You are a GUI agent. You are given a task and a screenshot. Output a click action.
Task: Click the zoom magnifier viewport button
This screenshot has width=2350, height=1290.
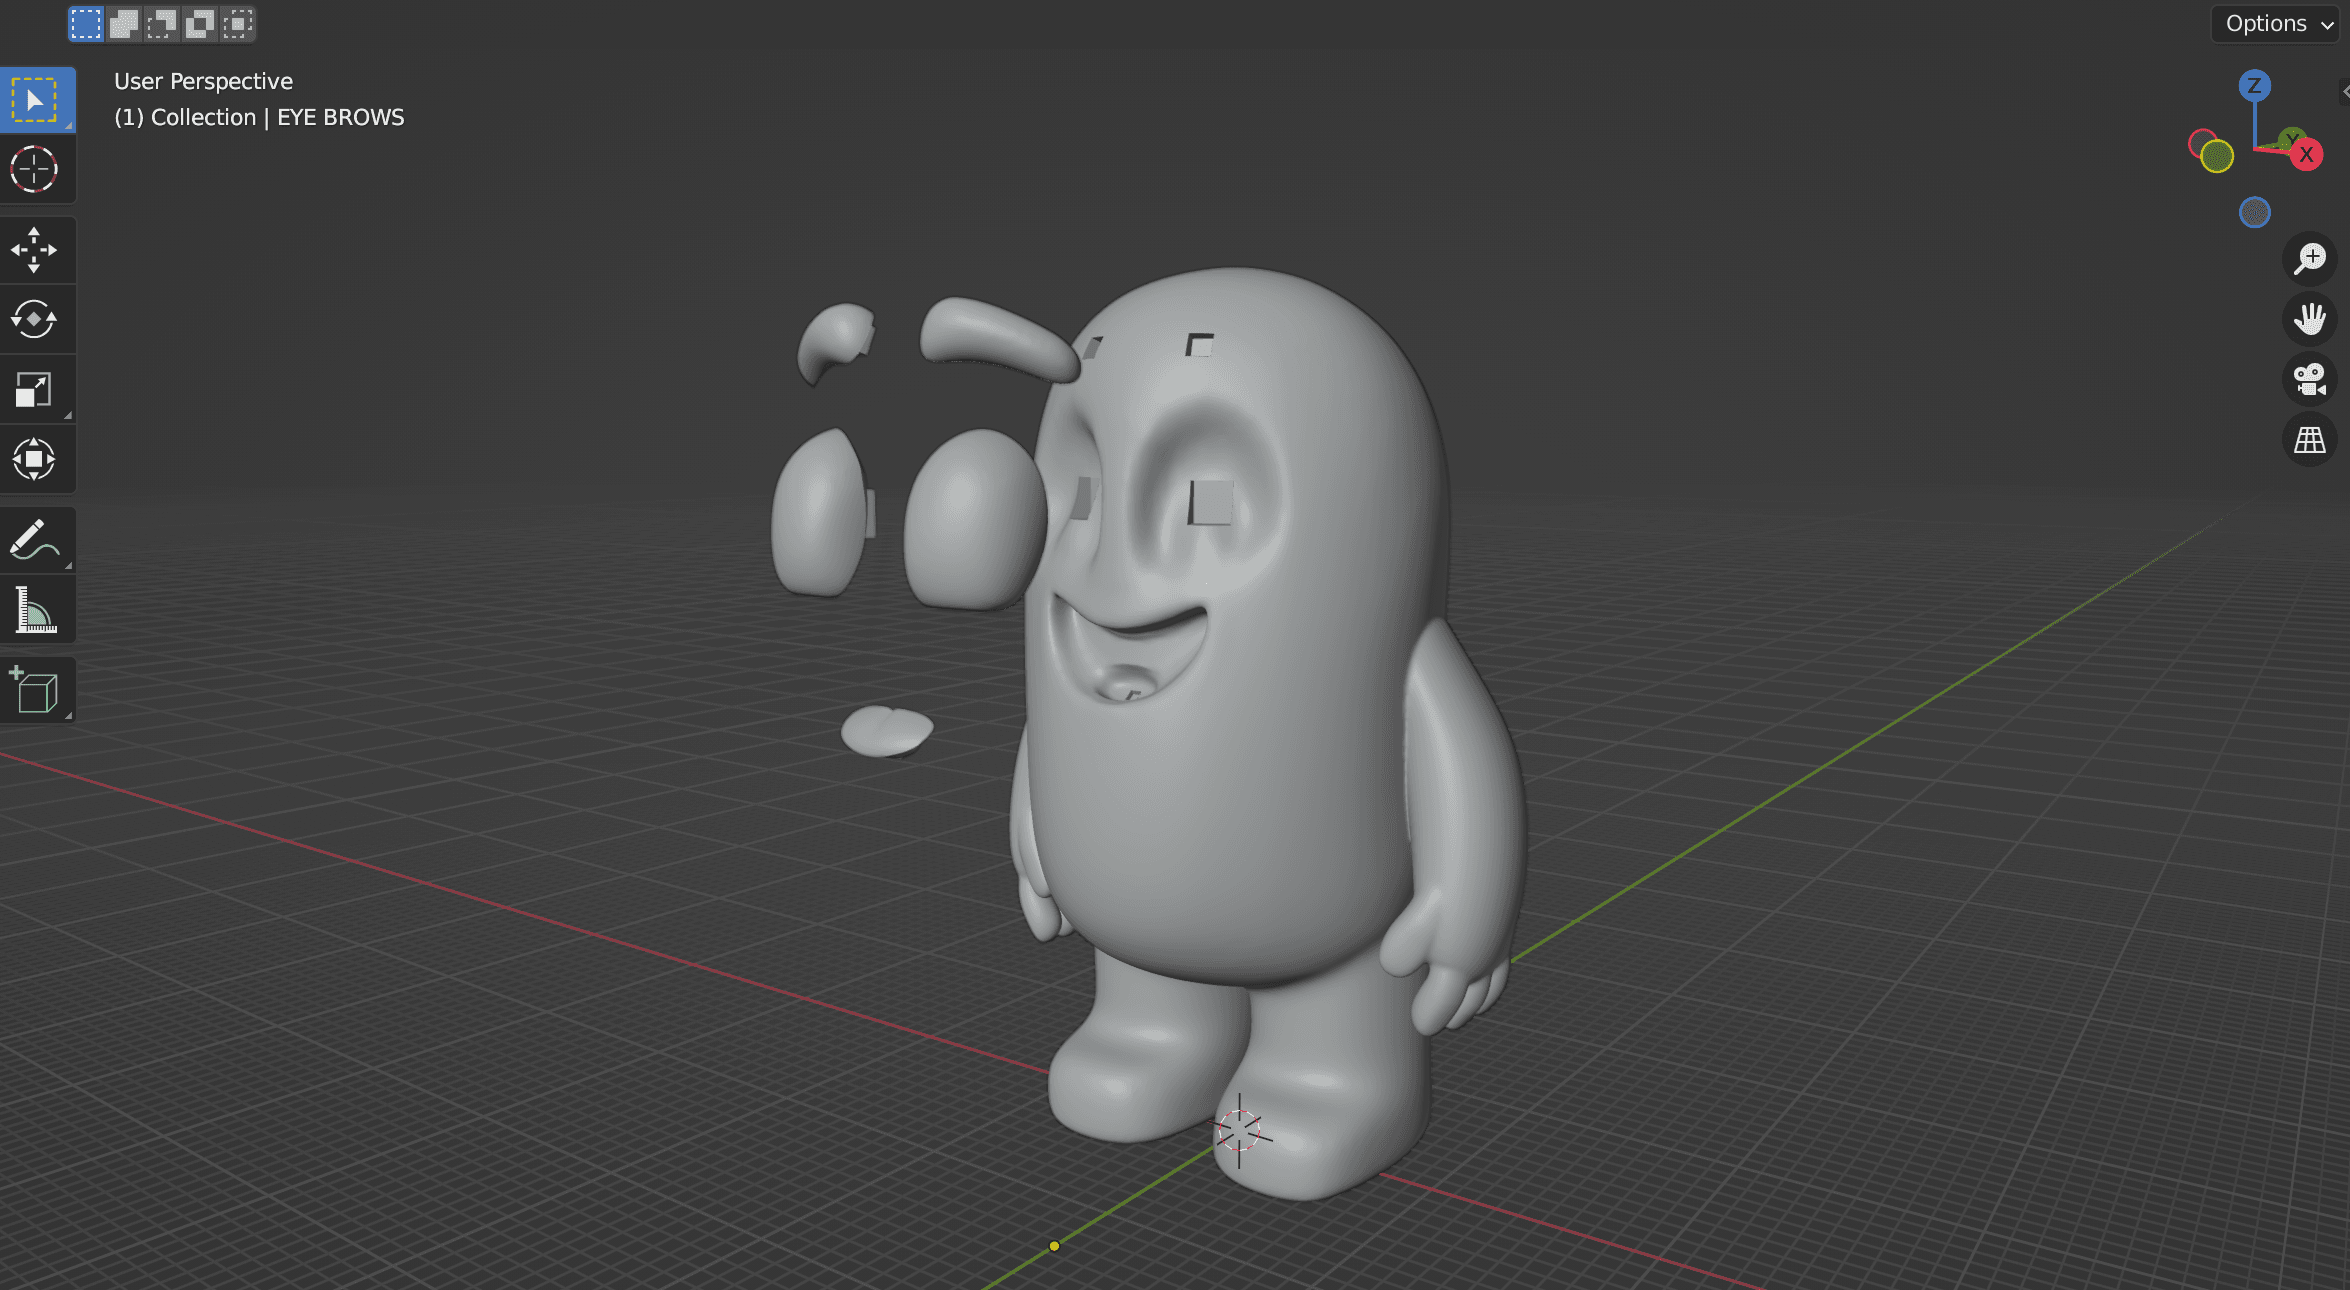click(2309, 259)
